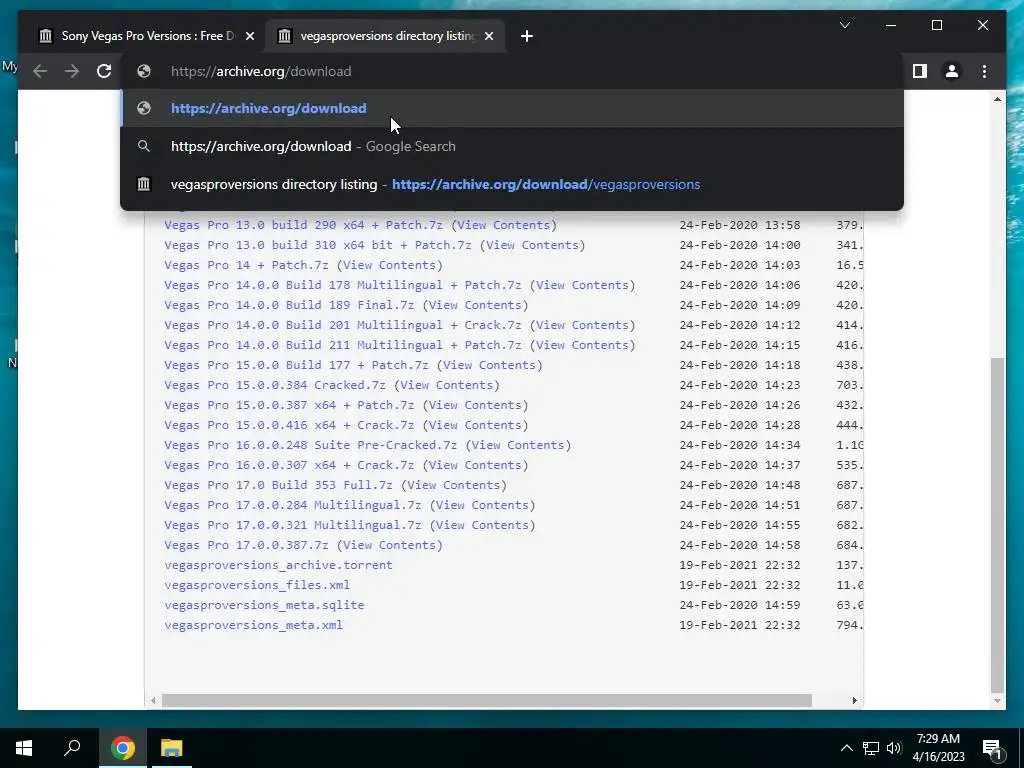Click the listing horizontal scrollbar thumb

(487, 700)
